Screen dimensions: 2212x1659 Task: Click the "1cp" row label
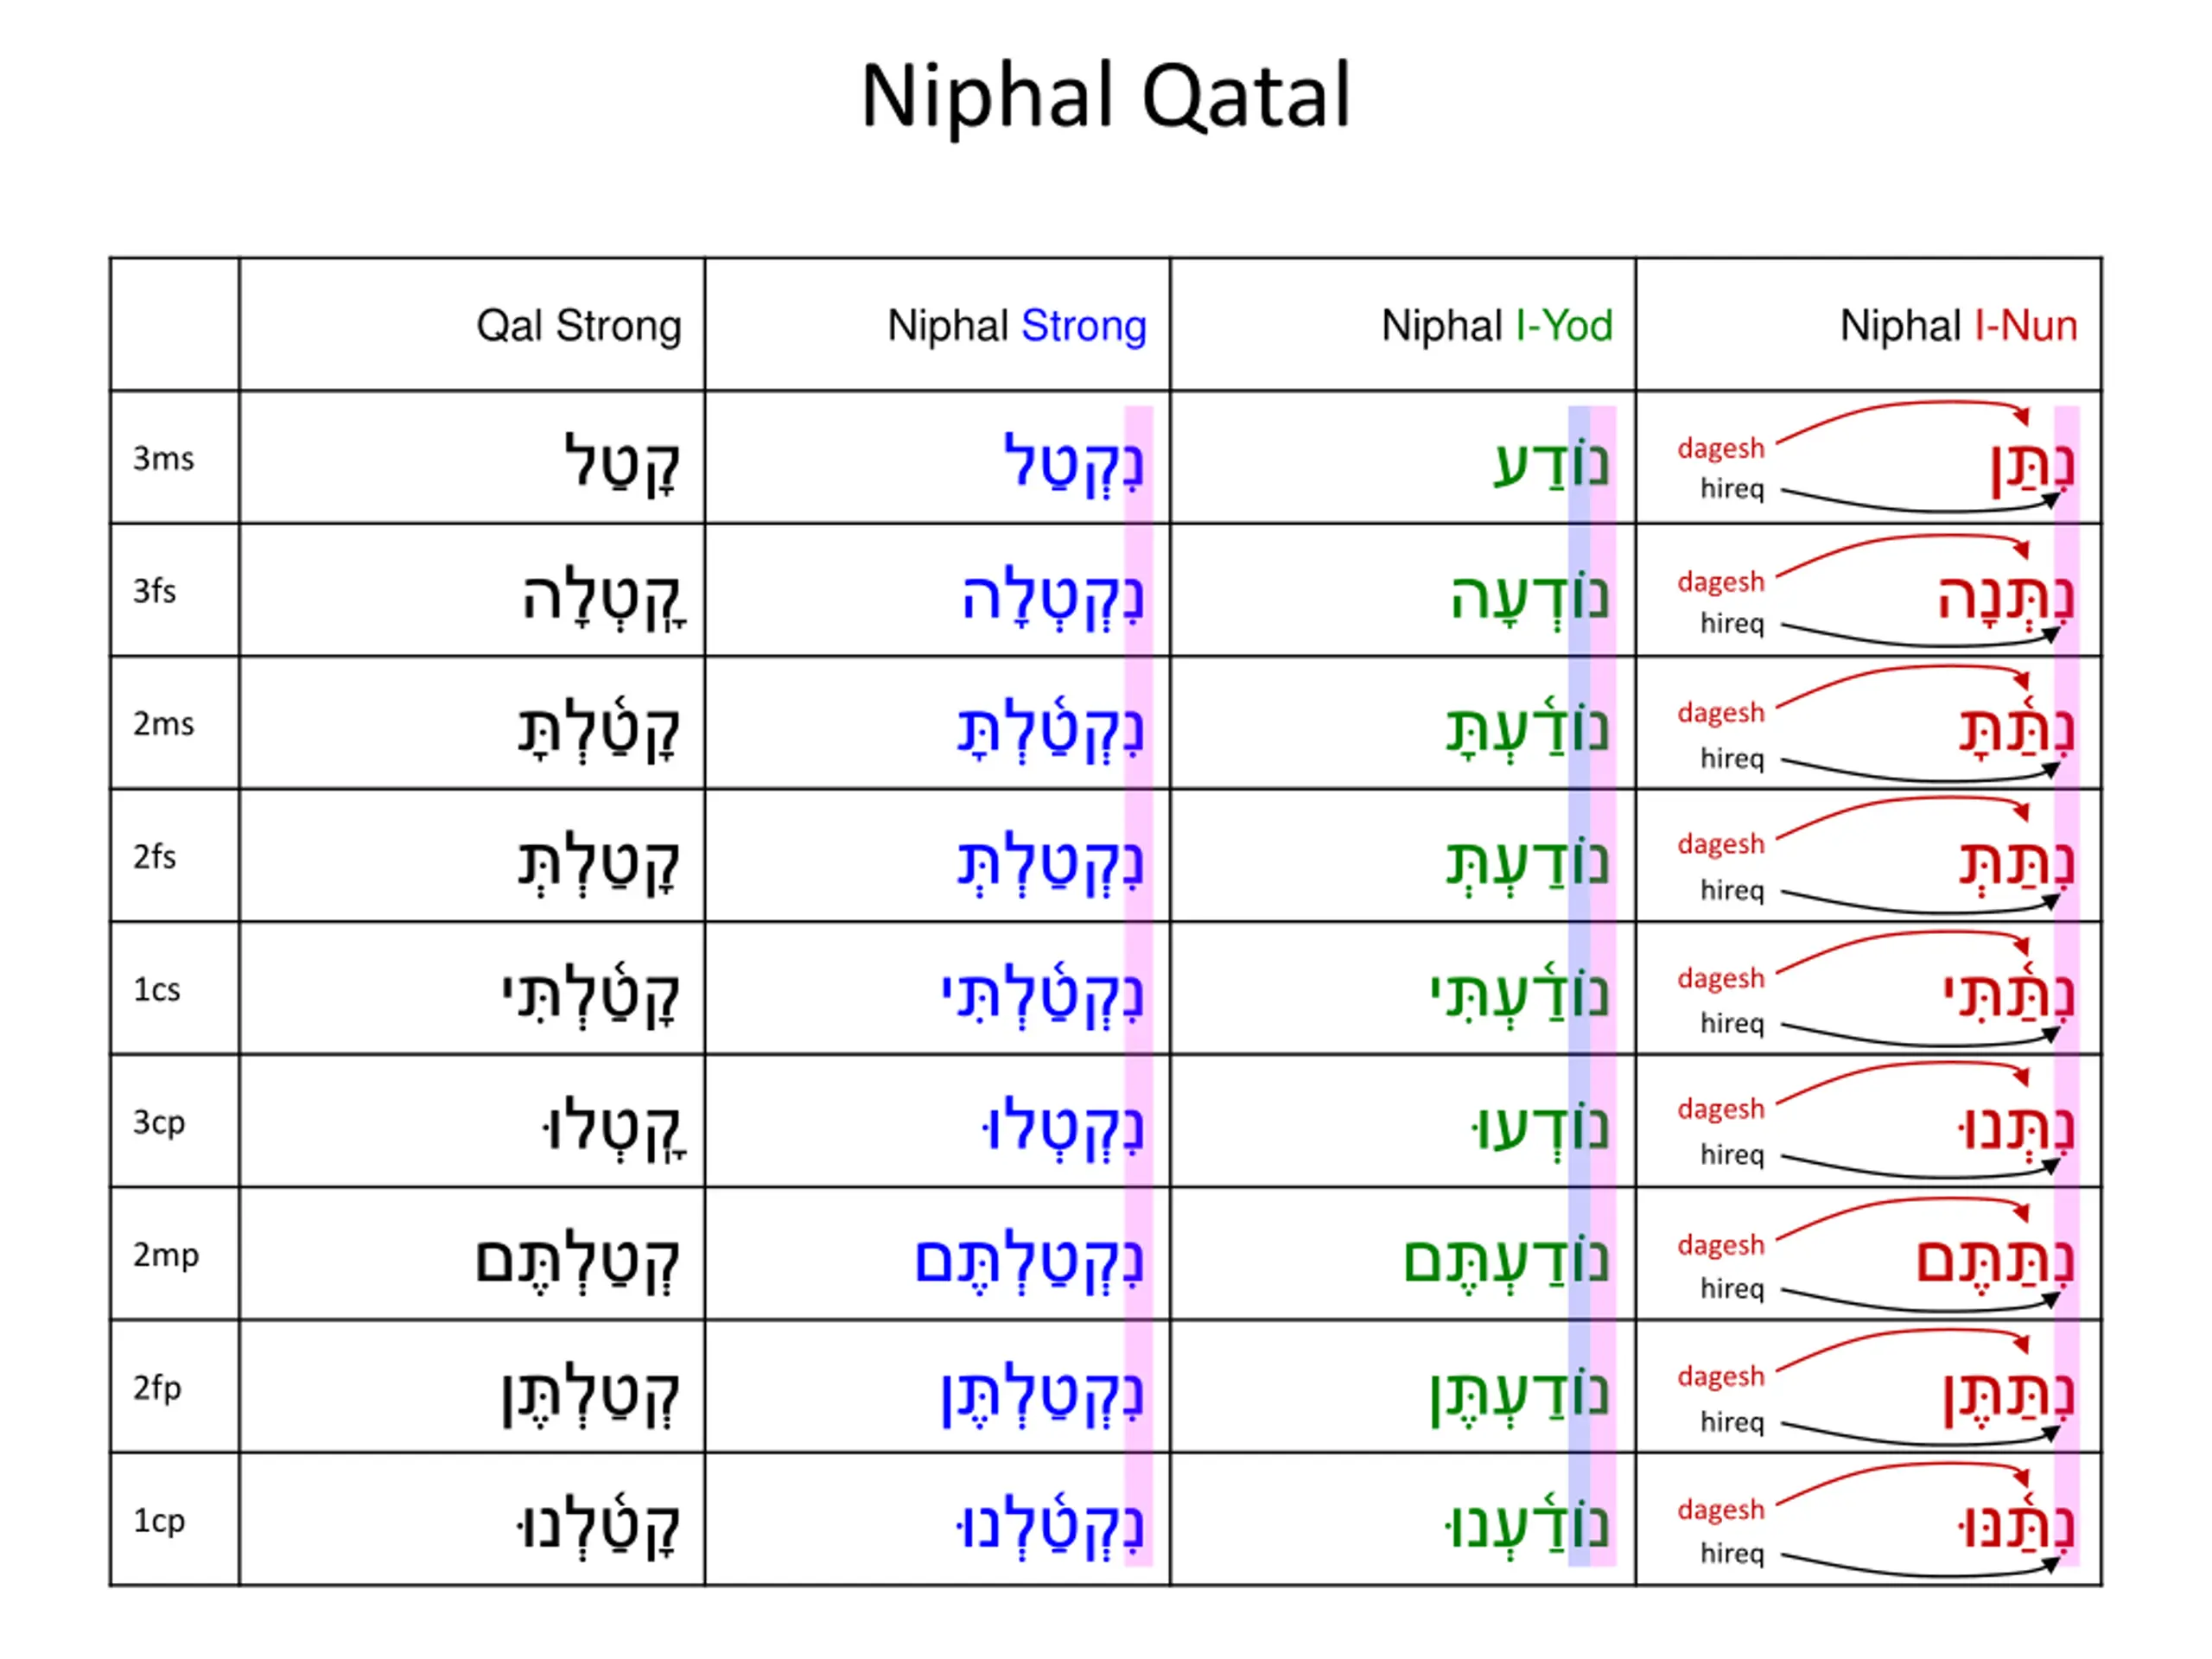tap(159, 1521)
